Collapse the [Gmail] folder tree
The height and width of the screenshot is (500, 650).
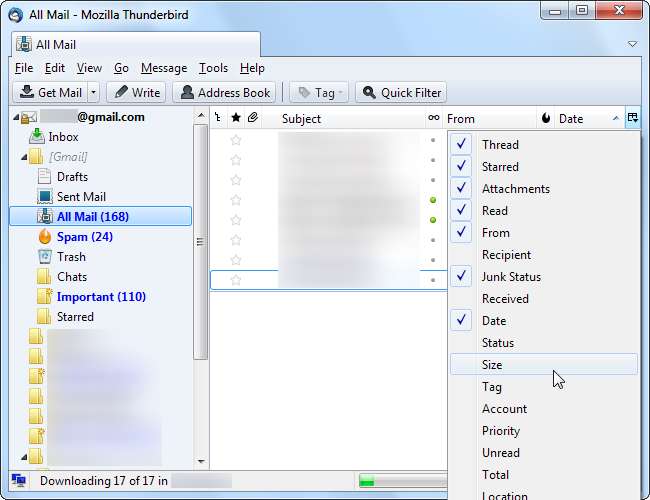coord(24,157)
